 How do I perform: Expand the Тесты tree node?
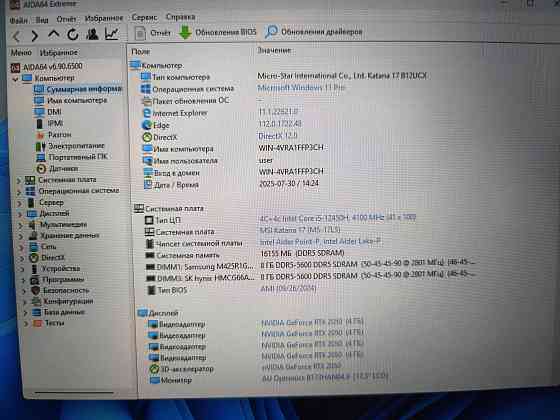[26, 324]
